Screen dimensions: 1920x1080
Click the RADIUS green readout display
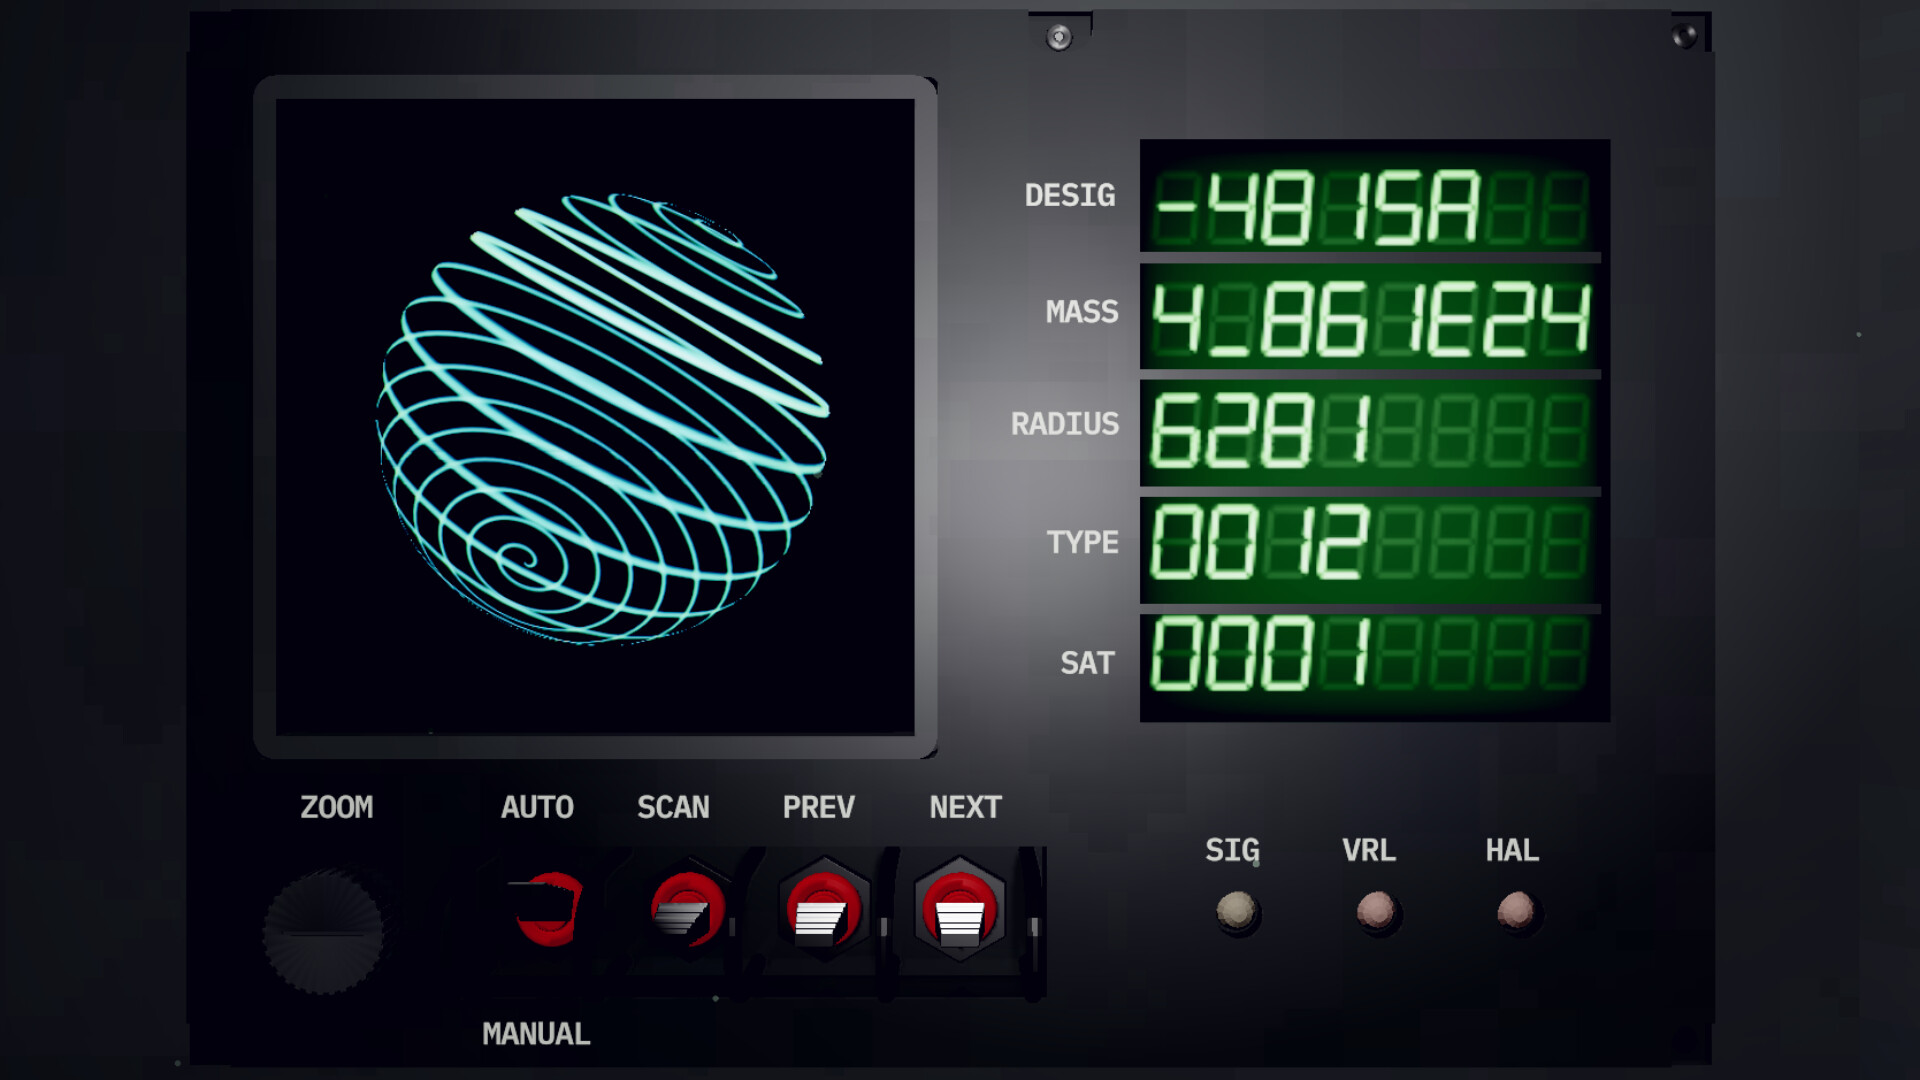click(1372, 432)
